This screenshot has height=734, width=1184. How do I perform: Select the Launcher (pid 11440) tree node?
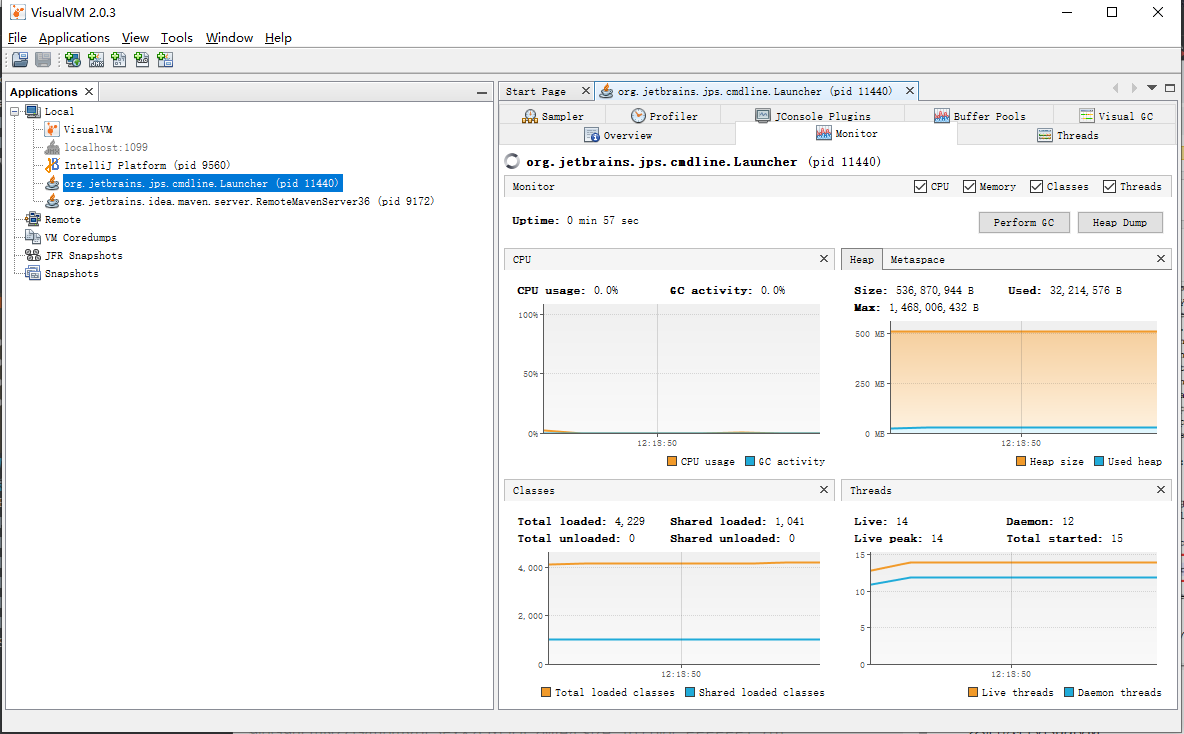[x=202, y=183]
